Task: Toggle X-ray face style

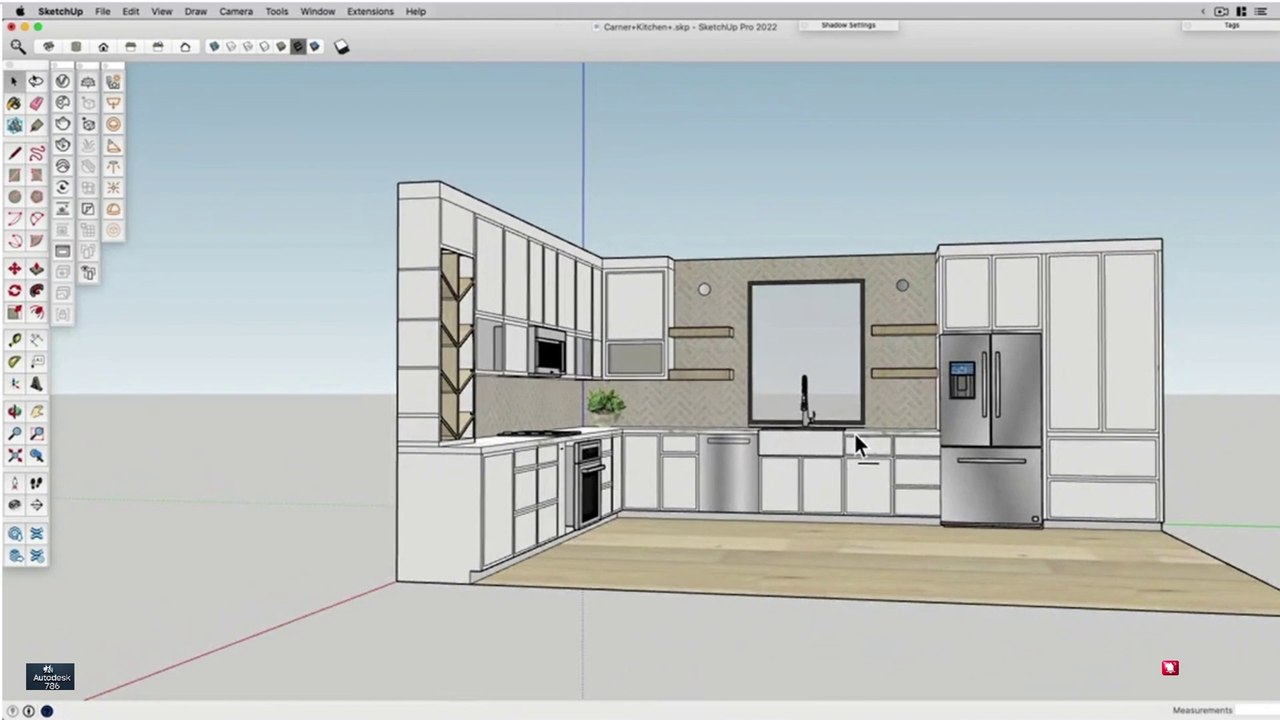Action: [x=213, y=46]
